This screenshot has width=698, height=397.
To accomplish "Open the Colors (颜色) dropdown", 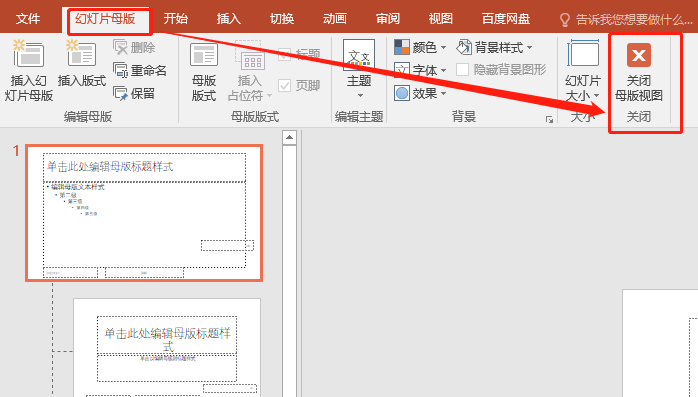I will click(x=420, y=47).
